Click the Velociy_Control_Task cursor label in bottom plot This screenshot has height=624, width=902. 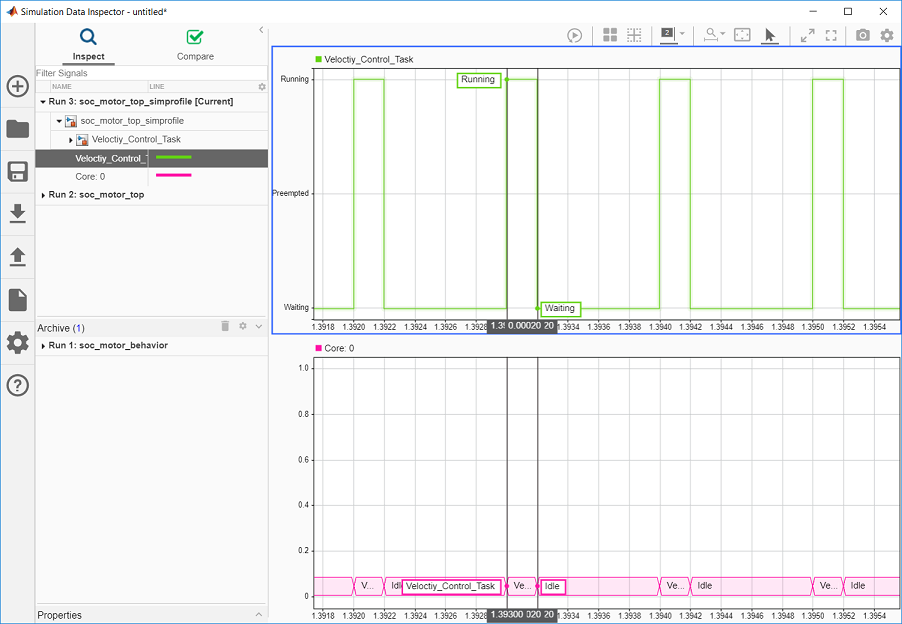pos(450,586)
